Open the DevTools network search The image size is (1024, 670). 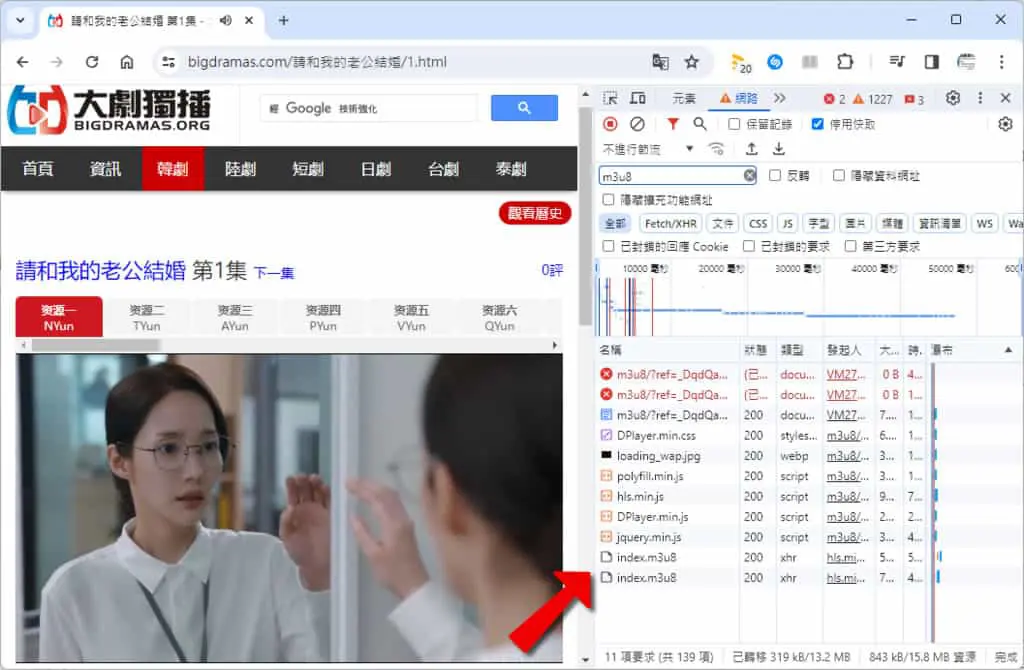699,123
